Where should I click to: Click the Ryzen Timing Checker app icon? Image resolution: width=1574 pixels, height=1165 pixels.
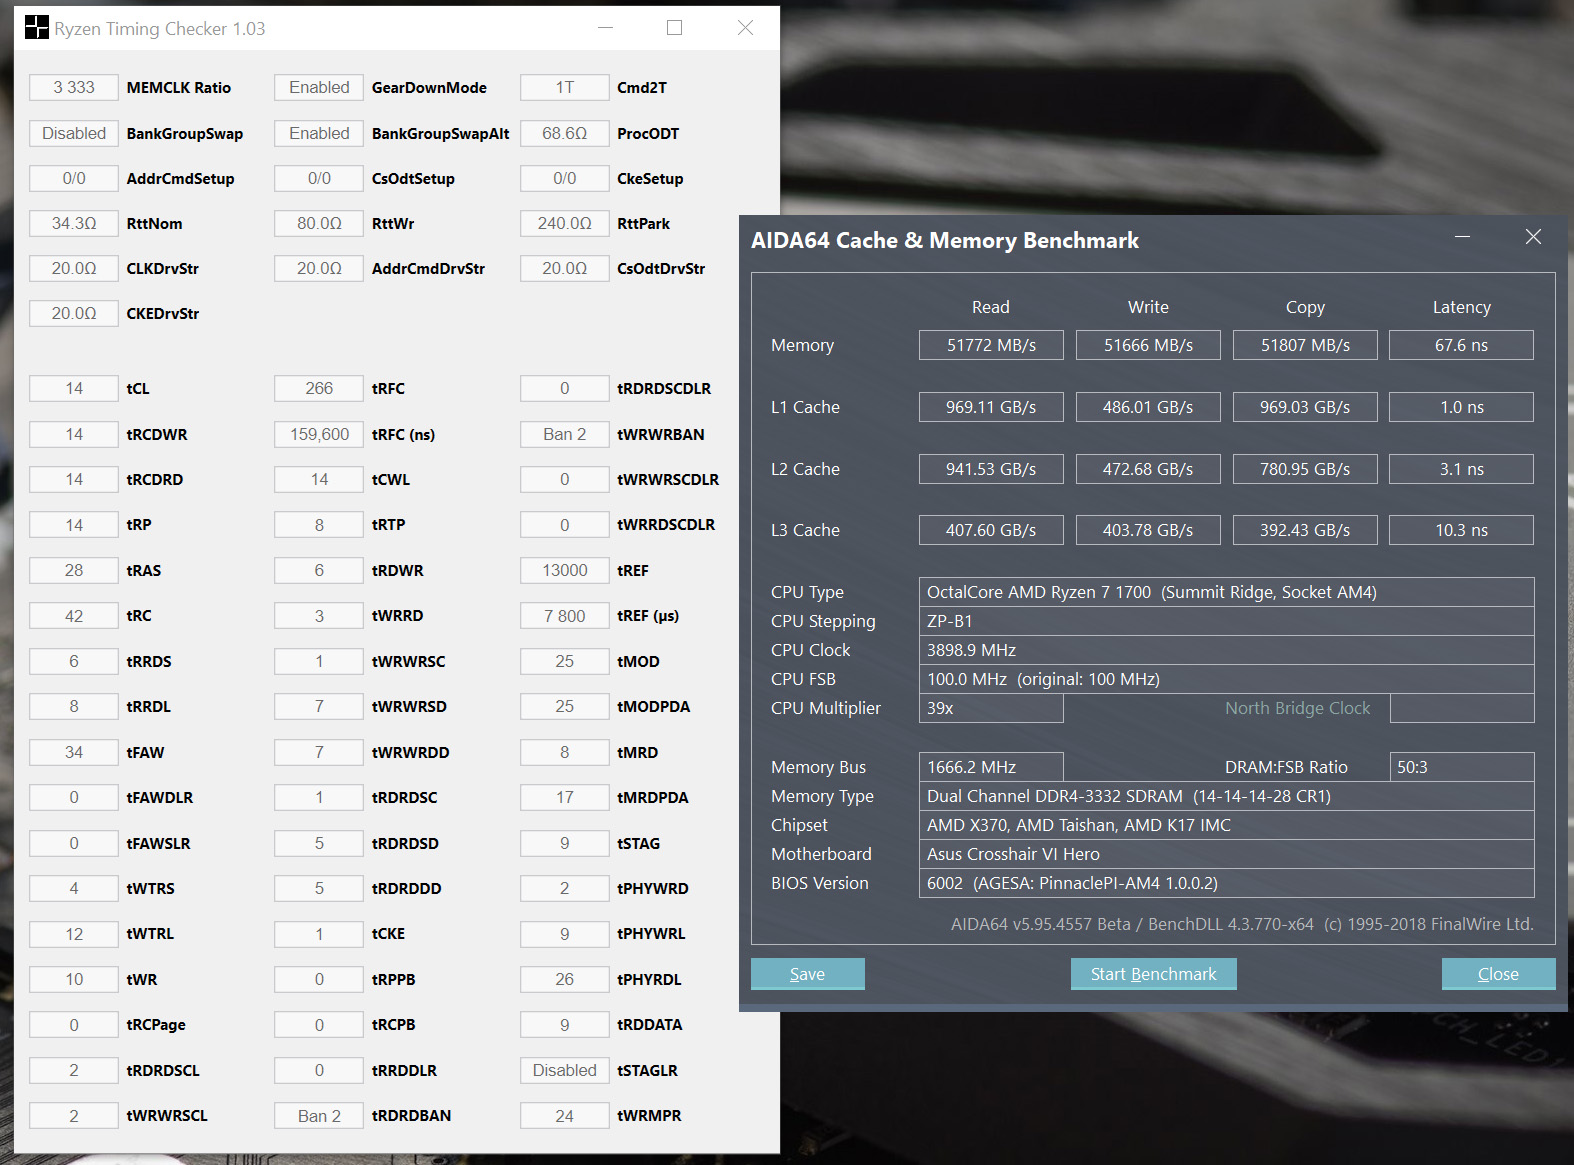[36, 28]
